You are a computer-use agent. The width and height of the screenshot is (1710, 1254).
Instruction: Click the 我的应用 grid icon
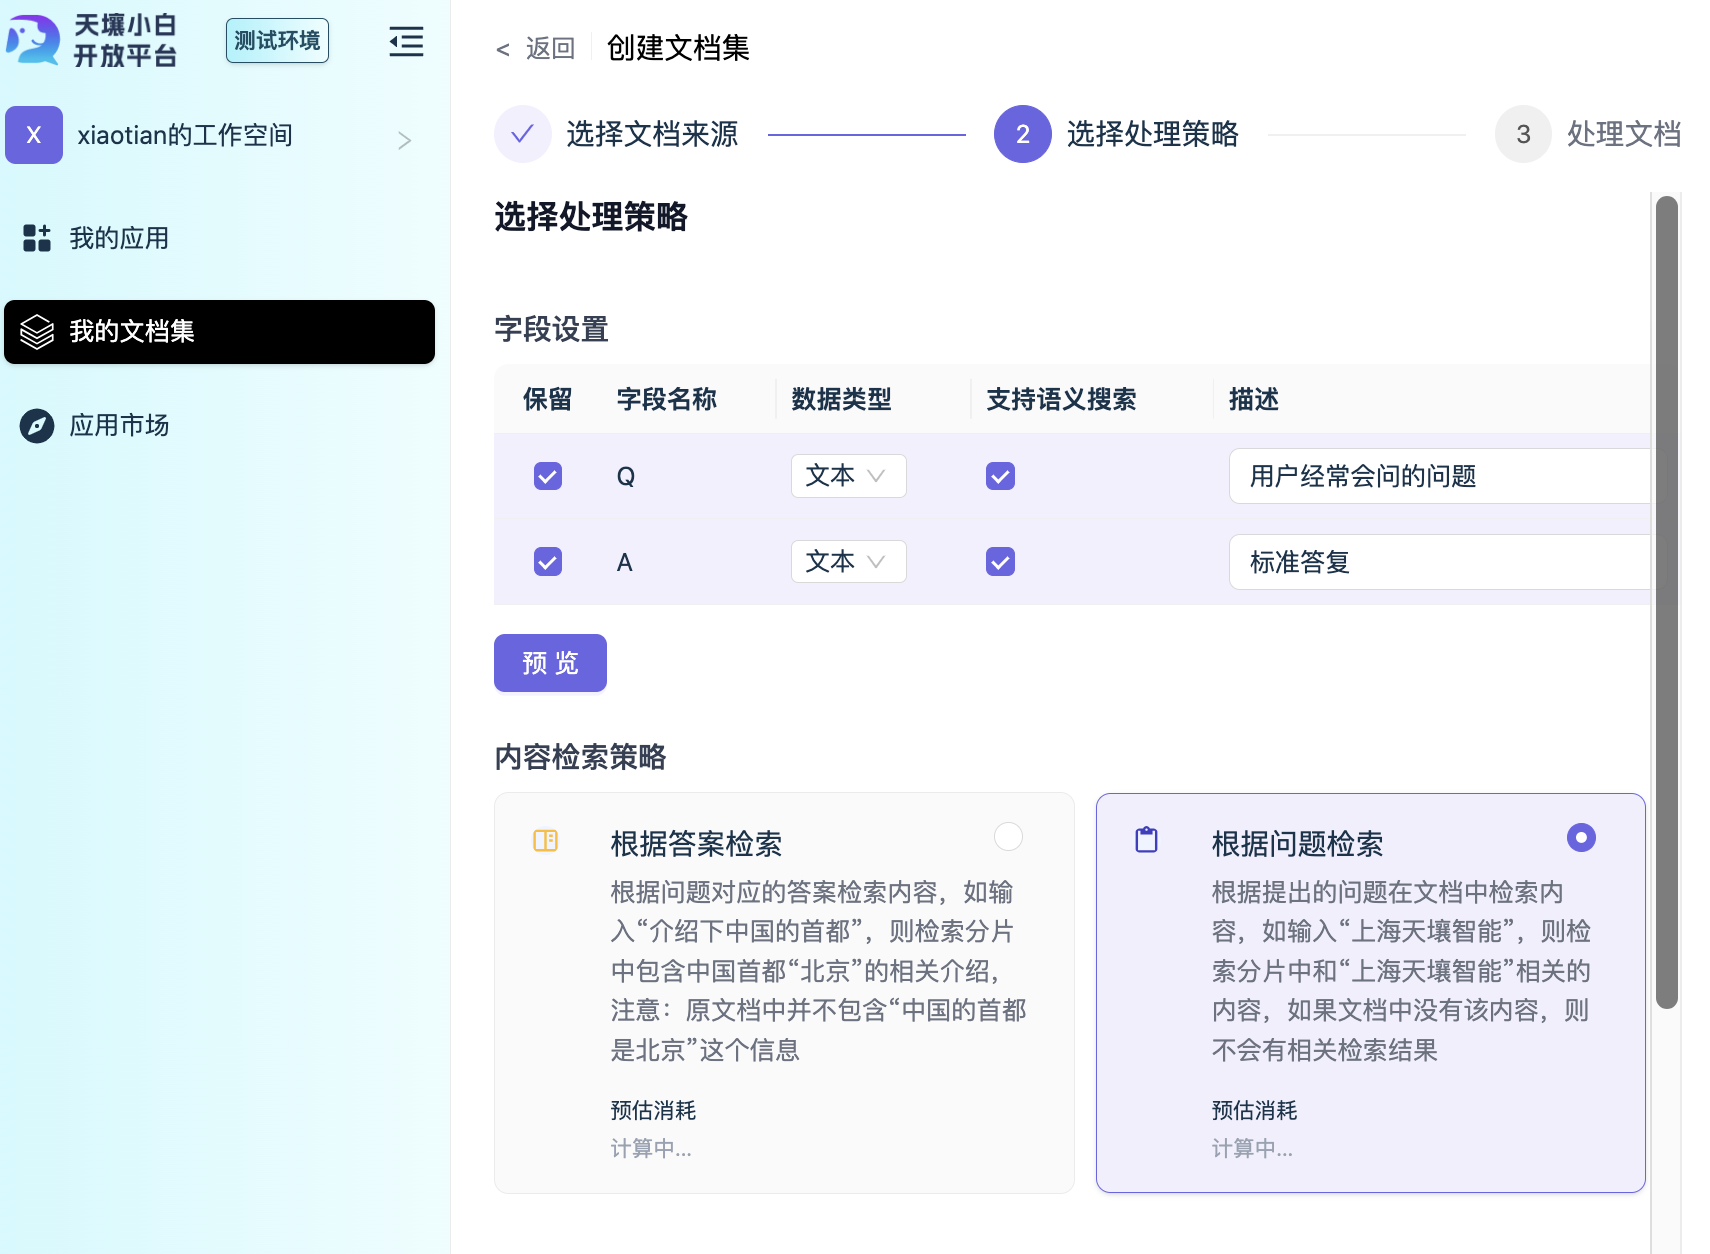pos(37,238)
